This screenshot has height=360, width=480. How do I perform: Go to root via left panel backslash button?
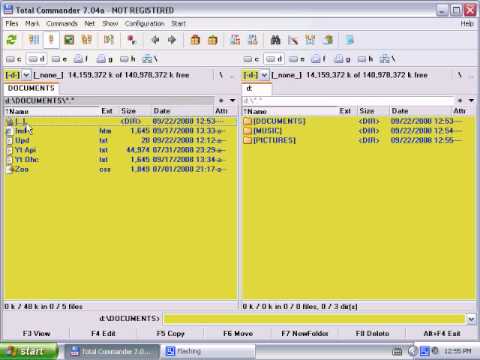point(221,75)
